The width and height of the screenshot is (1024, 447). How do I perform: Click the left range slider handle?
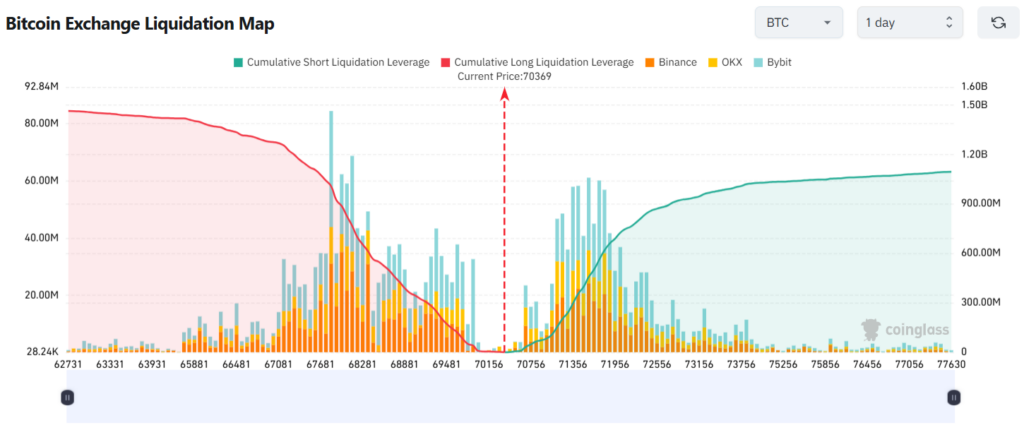click(x=67, y=397)
